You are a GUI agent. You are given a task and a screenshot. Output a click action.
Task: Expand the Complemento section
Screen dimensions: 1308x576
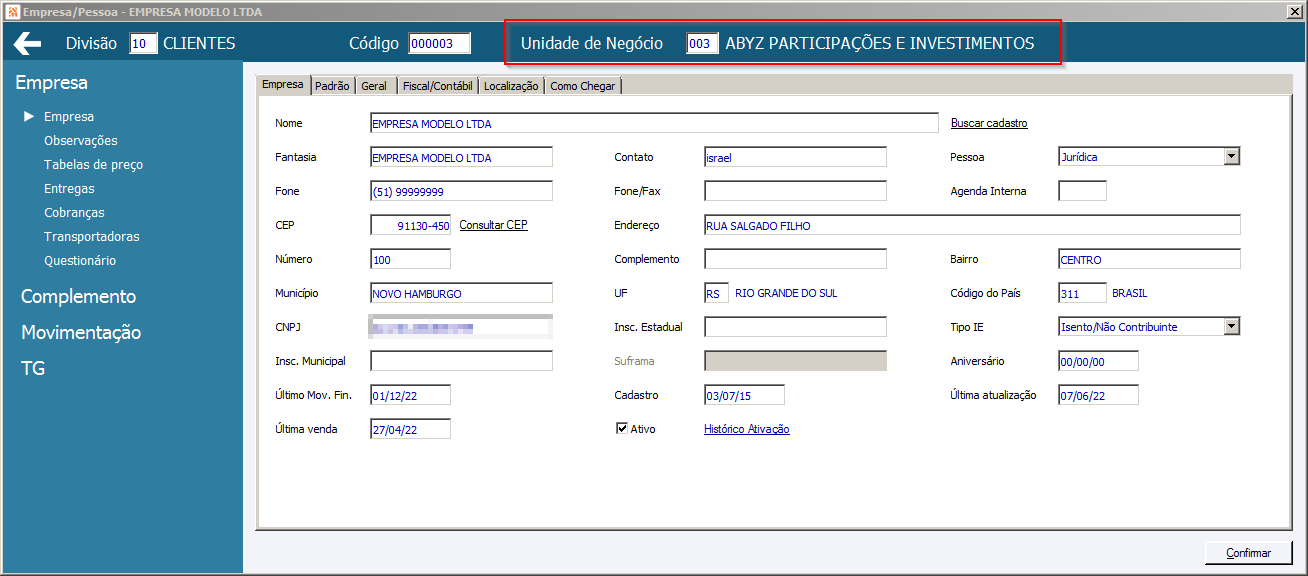tap(78, 297)
